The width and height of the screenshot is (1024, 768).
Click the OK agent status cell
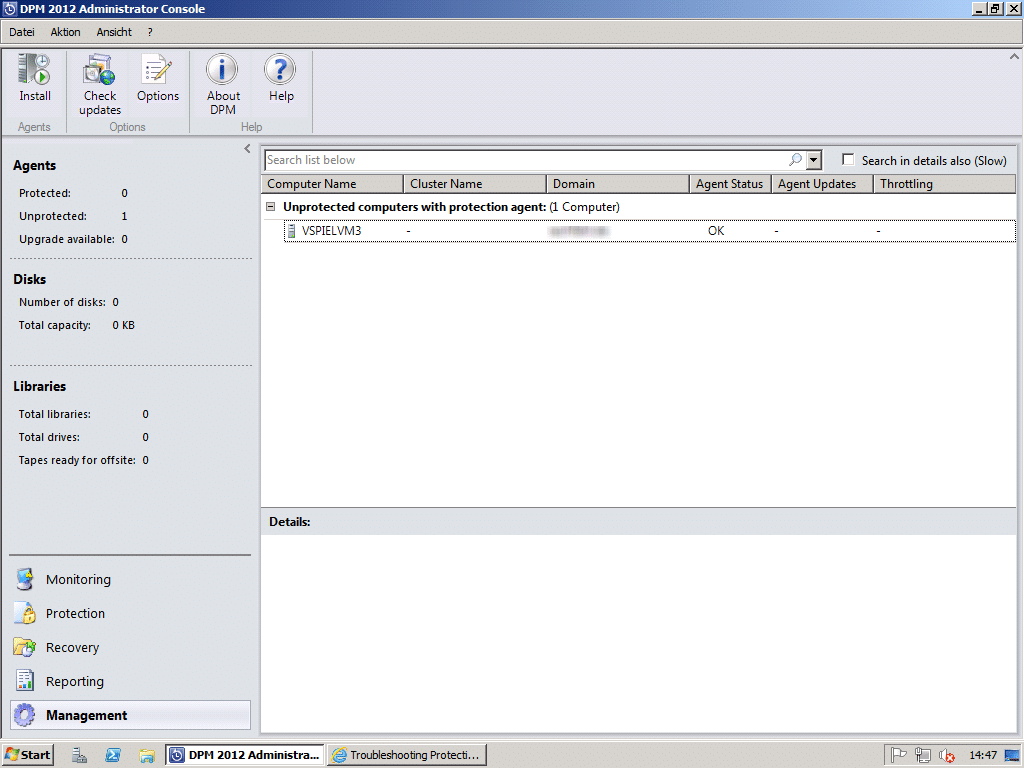pyautogui.click(x=716, y=231)
